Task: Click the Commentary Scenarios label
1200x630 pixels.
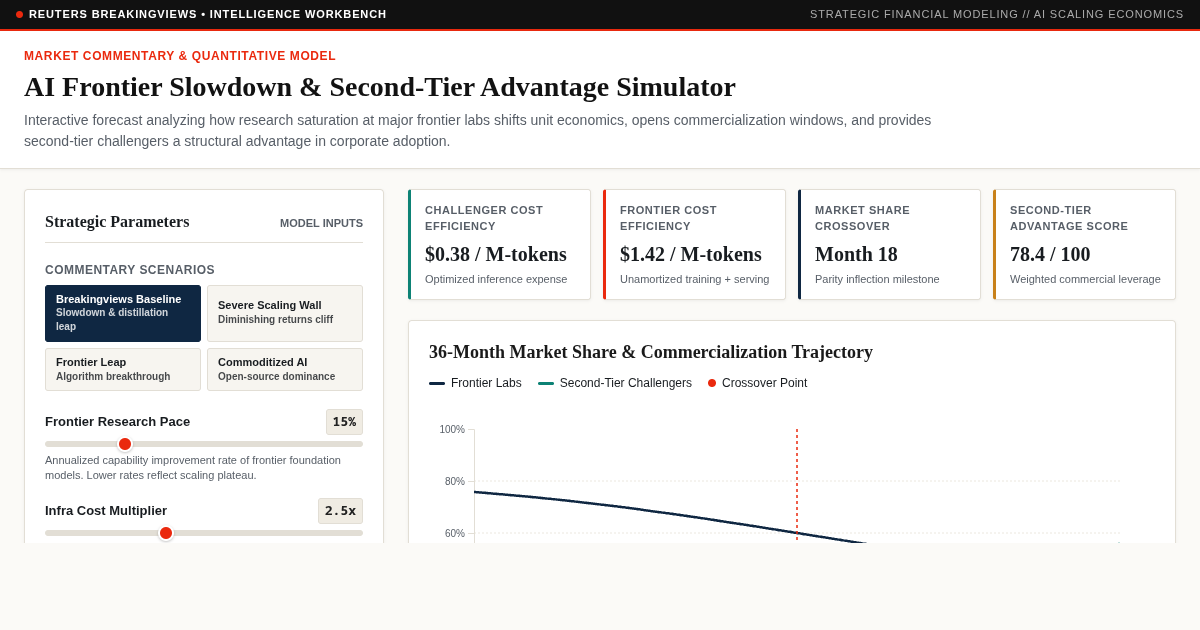Action: click(x=130, y=270)
